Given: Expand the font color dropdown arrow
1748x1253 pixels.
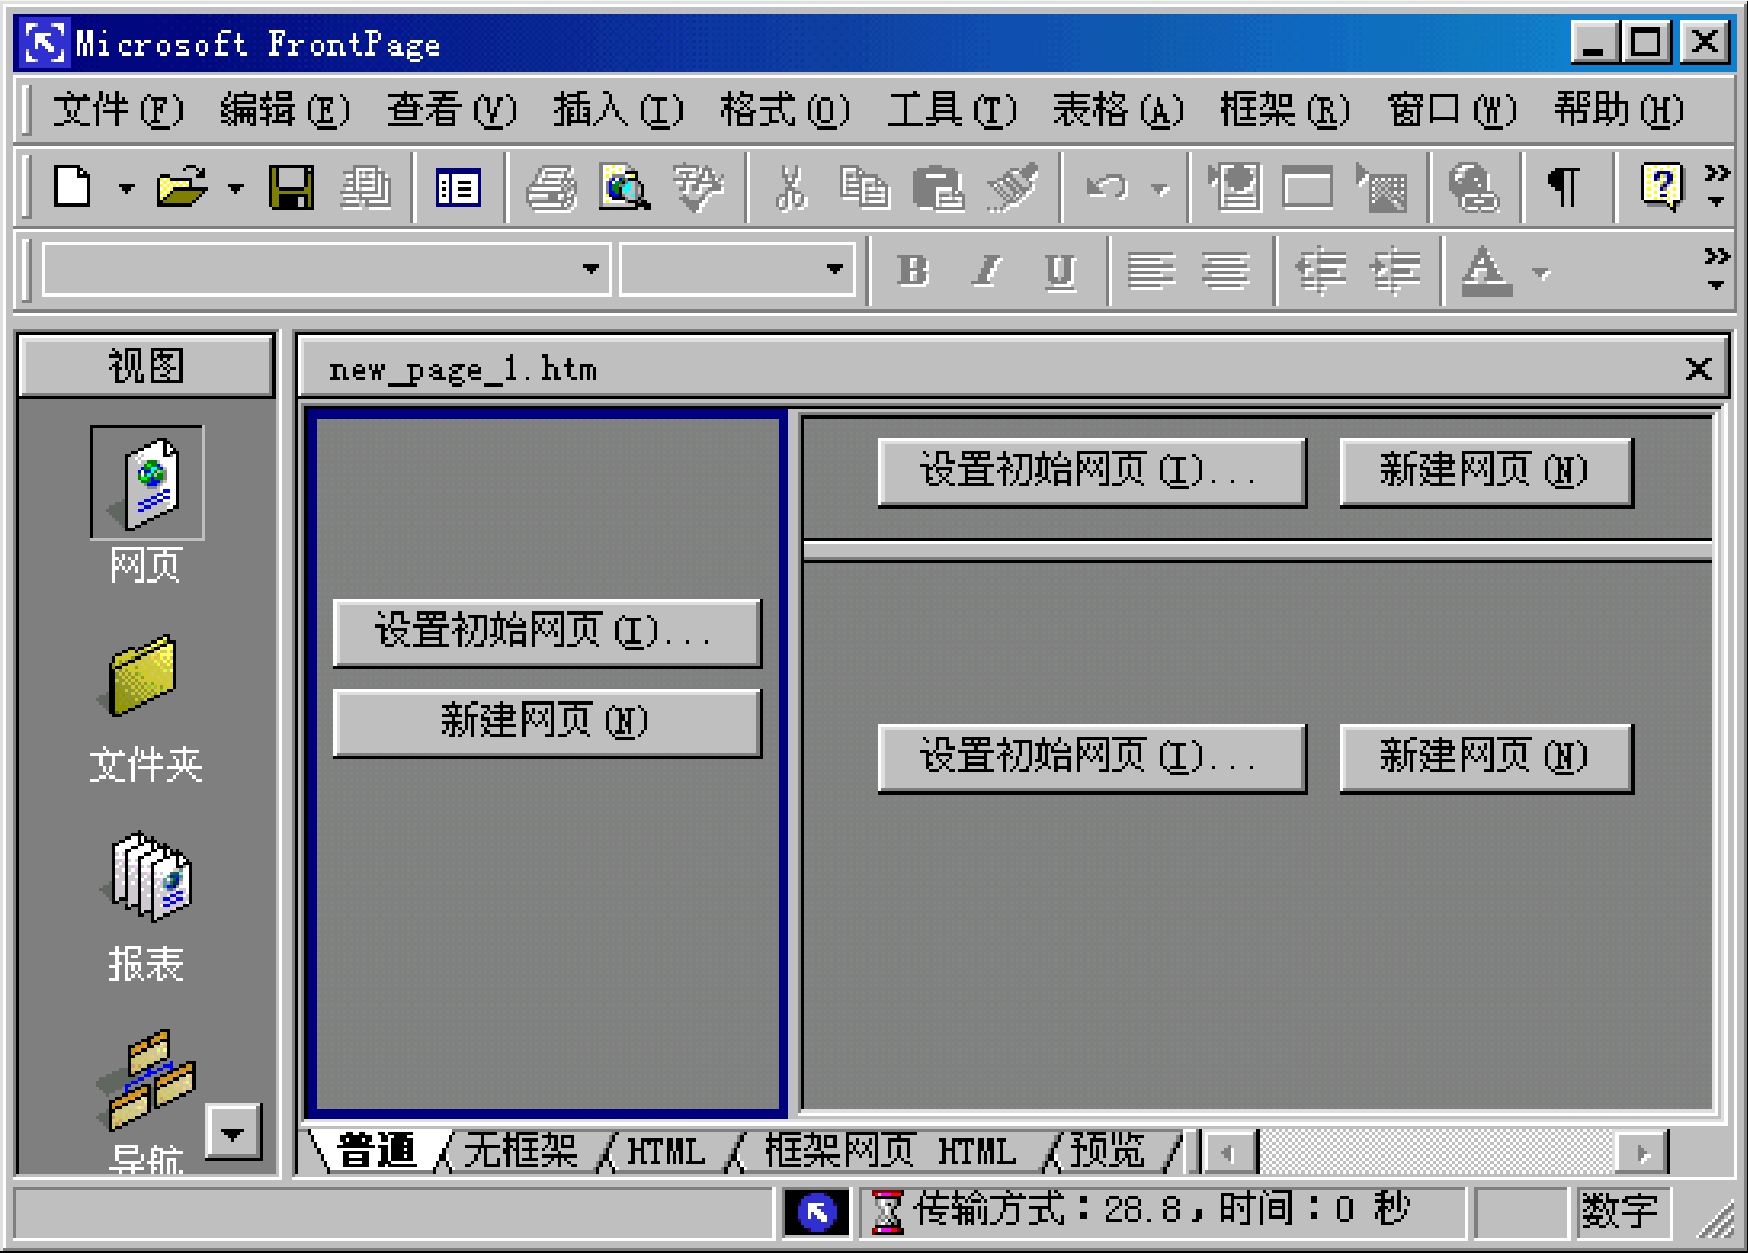Looking at the screenshot, I should 1541,271.
